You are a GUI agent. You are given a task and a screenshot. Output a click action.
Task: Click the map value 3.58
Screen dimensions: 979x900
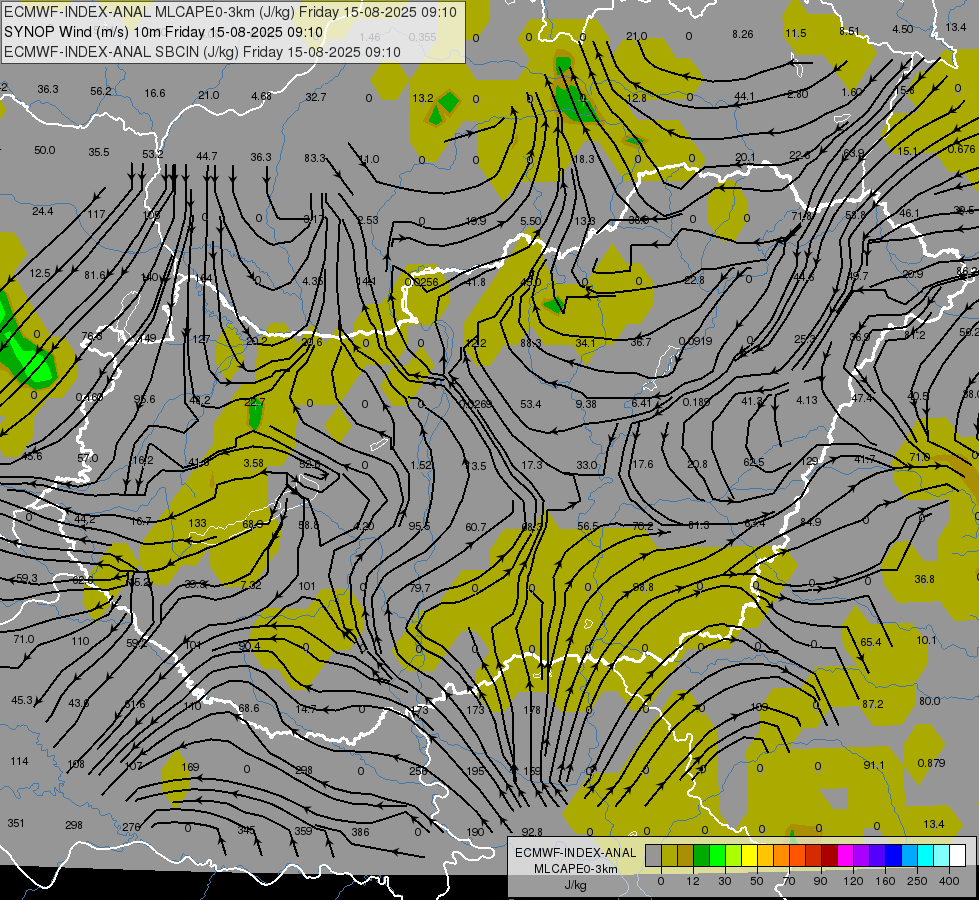[x=253, y=463]
